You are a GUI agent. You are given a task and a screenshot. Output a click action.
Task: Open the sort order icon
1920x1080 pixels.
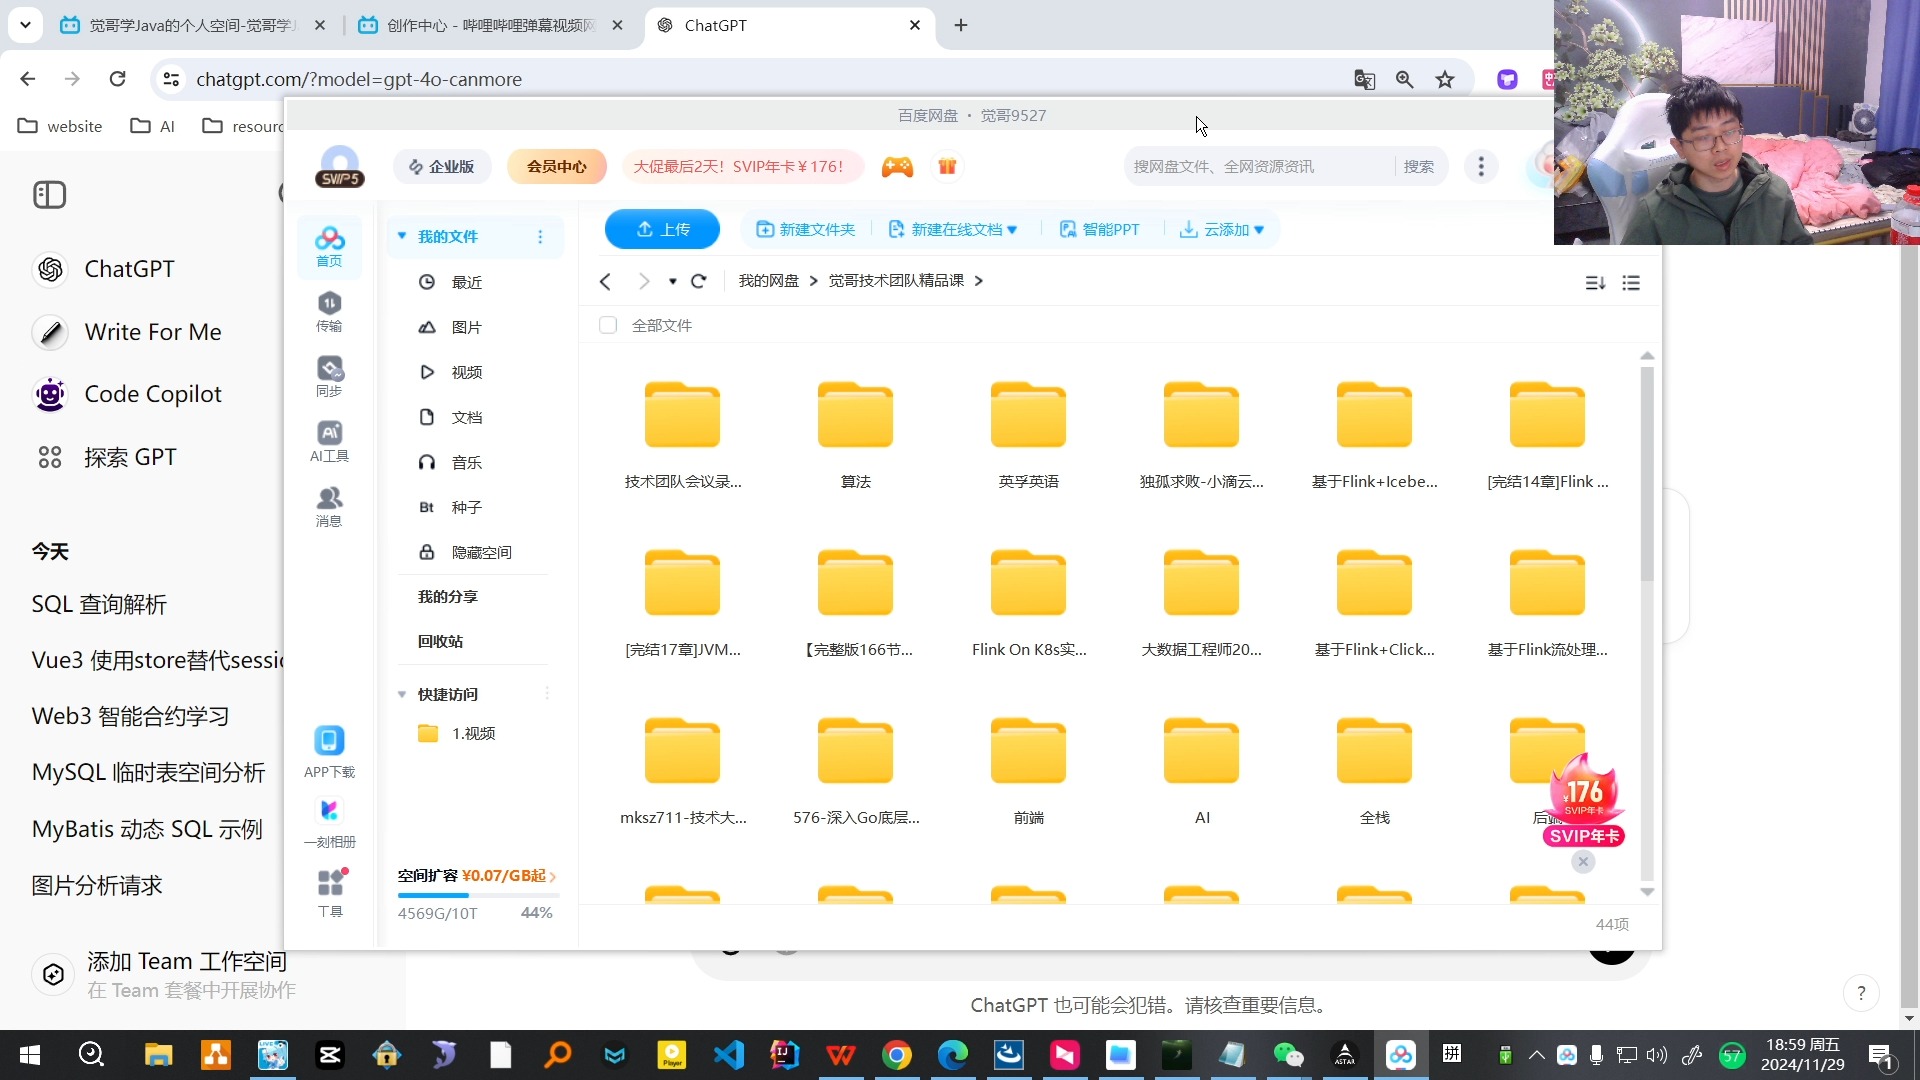tap(1595, 283)
